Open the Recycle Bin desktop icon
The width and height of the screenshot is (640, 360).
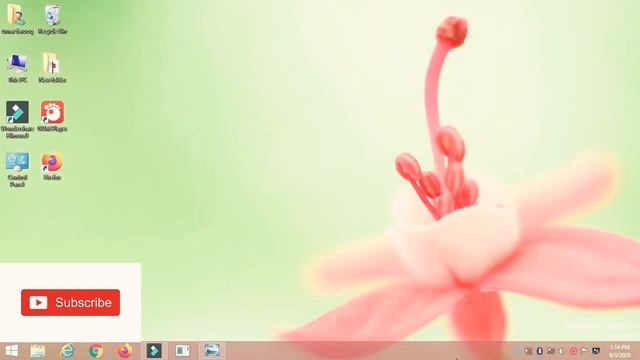pyautogui.click(x=52, y=19)
